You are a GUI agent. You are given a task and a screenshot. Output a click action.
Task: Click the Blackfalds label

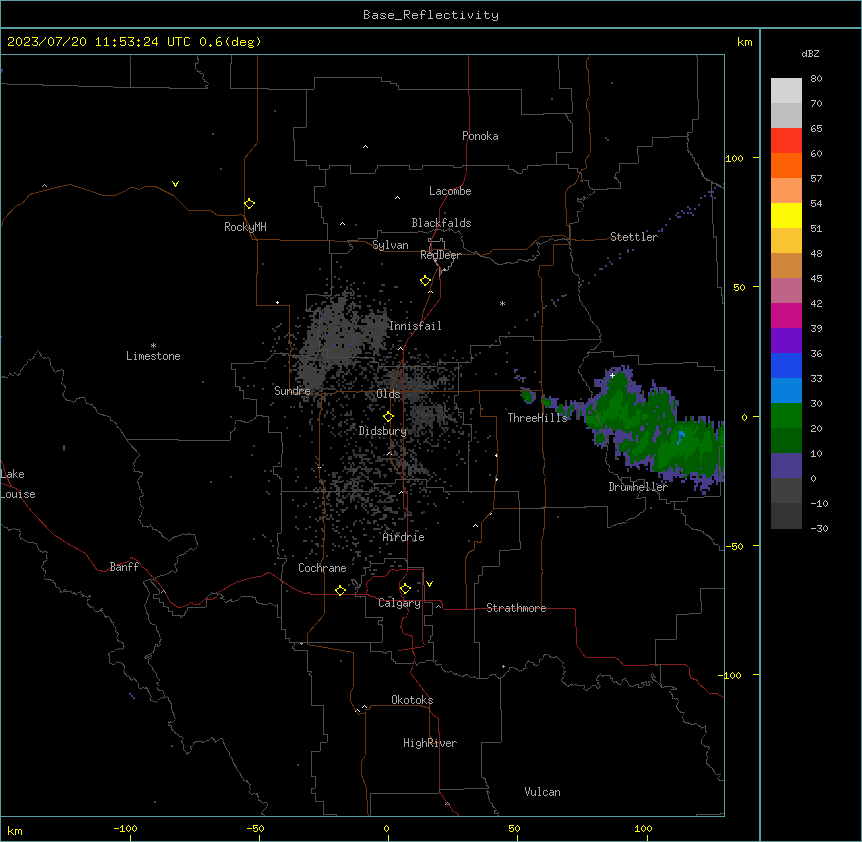point(441,223)
